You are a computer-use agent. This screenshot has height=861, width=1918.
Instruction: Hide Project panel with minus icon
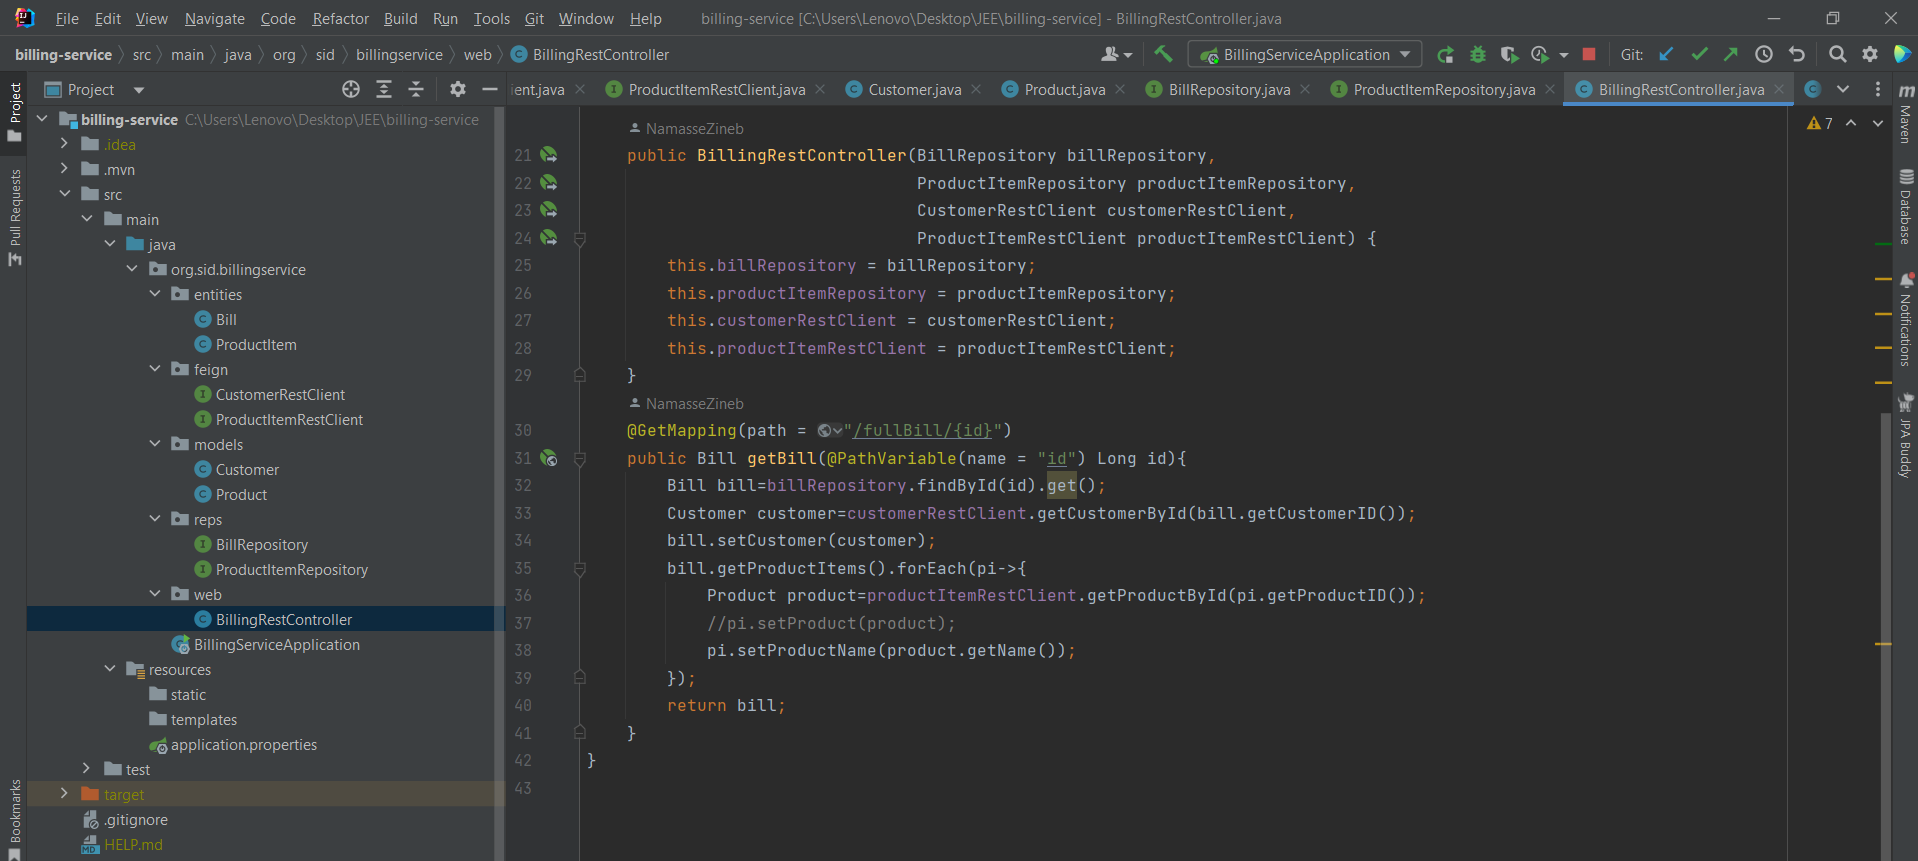(490, 90)
